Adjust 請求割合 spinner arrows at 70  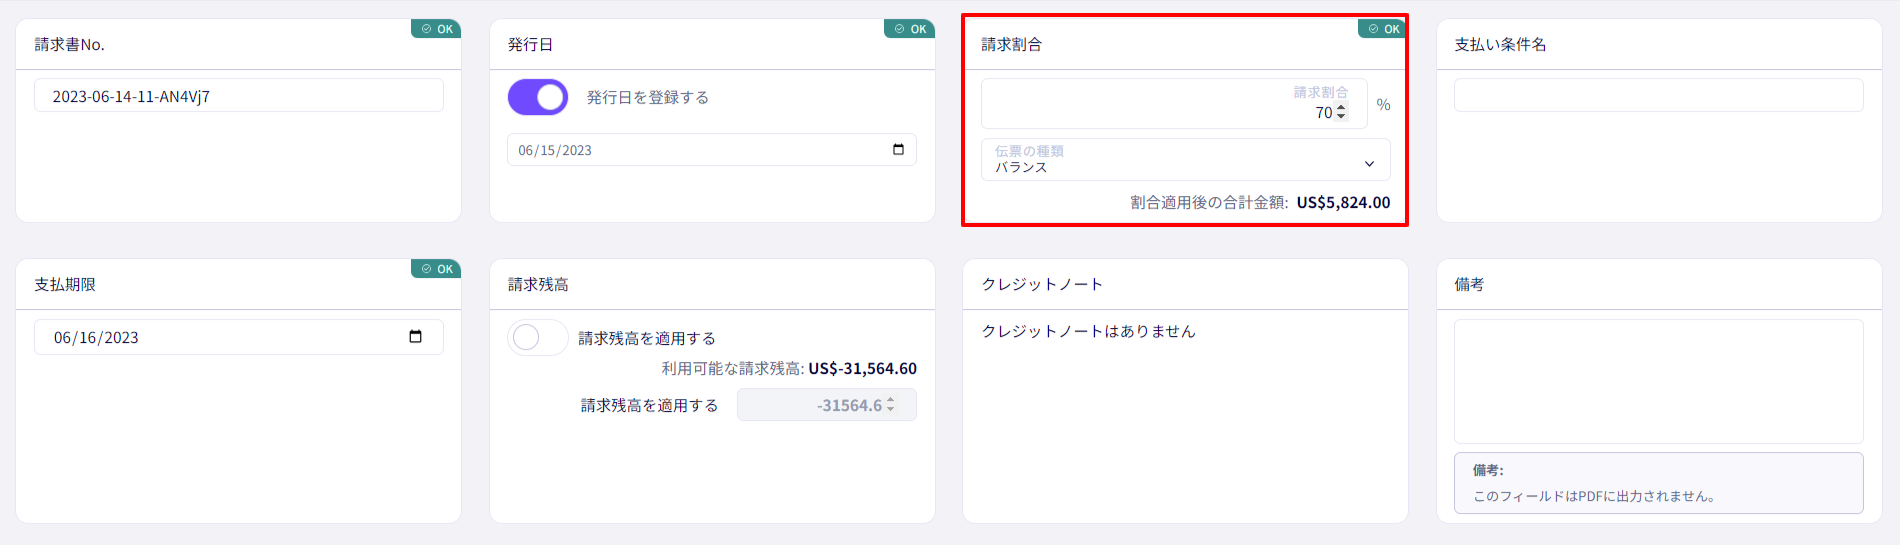(x=1341, y=113)
